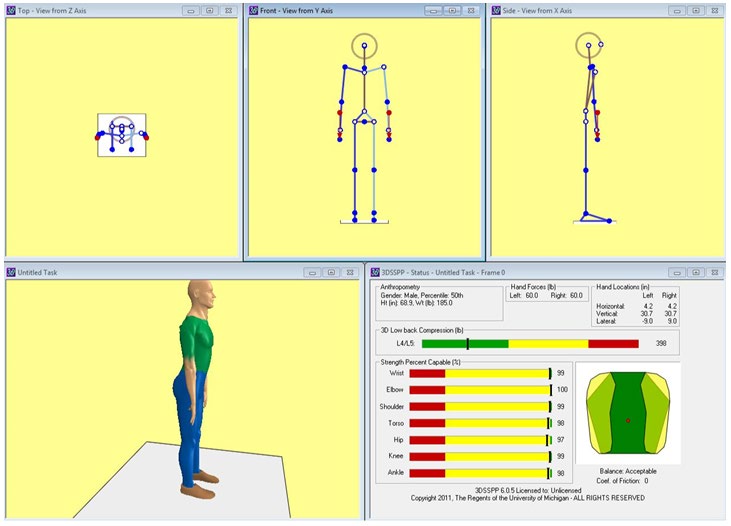Maximize the Top - View from Z Axis window
This screenshot has width=731, height=526.
[x=210, y=10]
